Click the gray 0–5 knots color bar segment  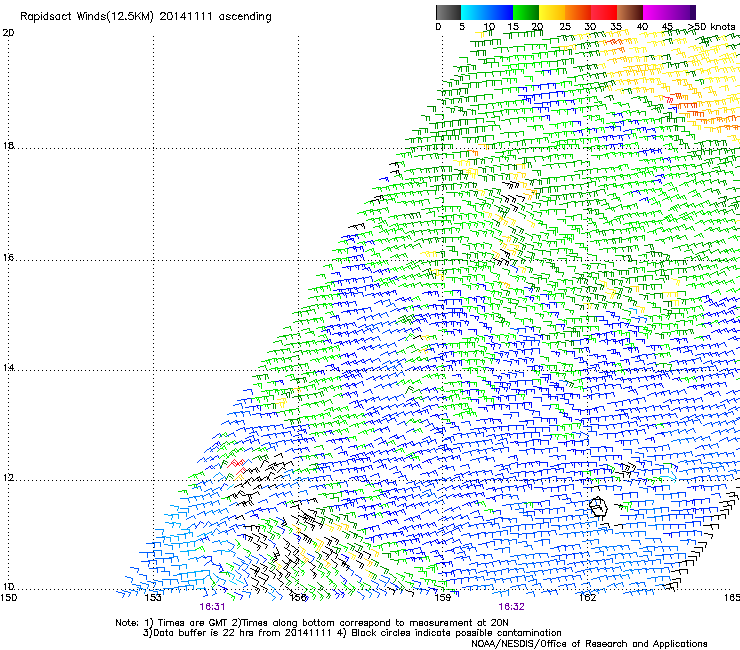pyautogui.click(x=448, y=12)
